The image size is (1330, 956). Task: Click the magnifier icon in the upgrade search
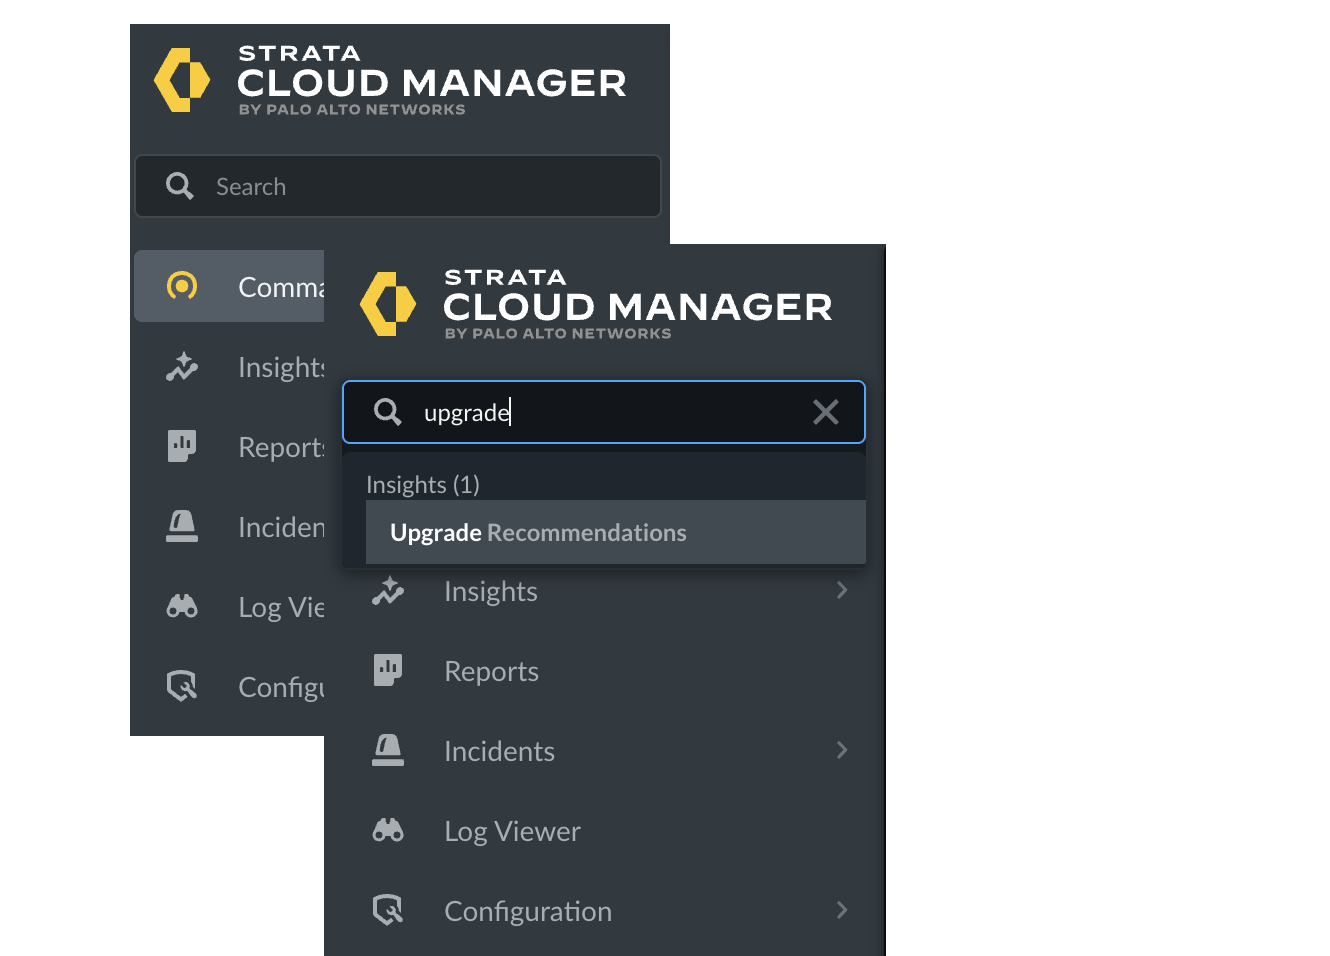coord(387,412)
